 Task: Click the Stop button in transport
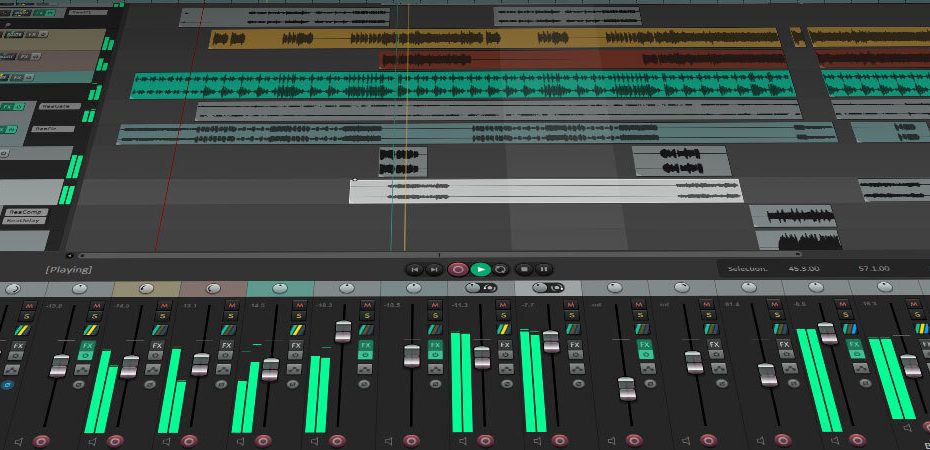click(523, 269)
